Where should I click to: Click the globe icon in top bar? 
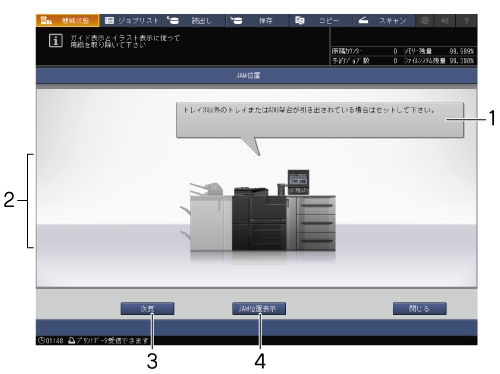425,21
